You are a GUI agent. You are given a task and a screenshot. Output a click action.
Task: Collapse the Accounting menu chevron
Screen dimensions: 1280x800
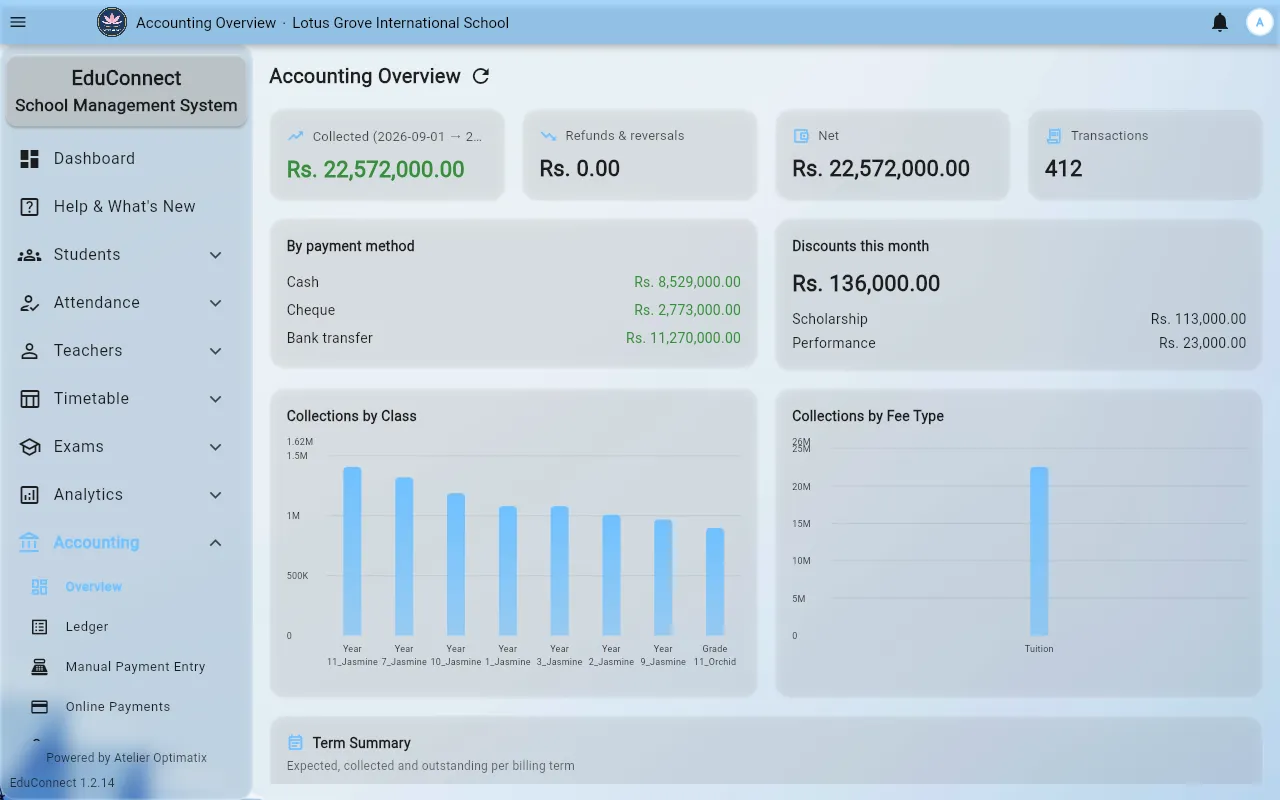(x=215, y=542)
